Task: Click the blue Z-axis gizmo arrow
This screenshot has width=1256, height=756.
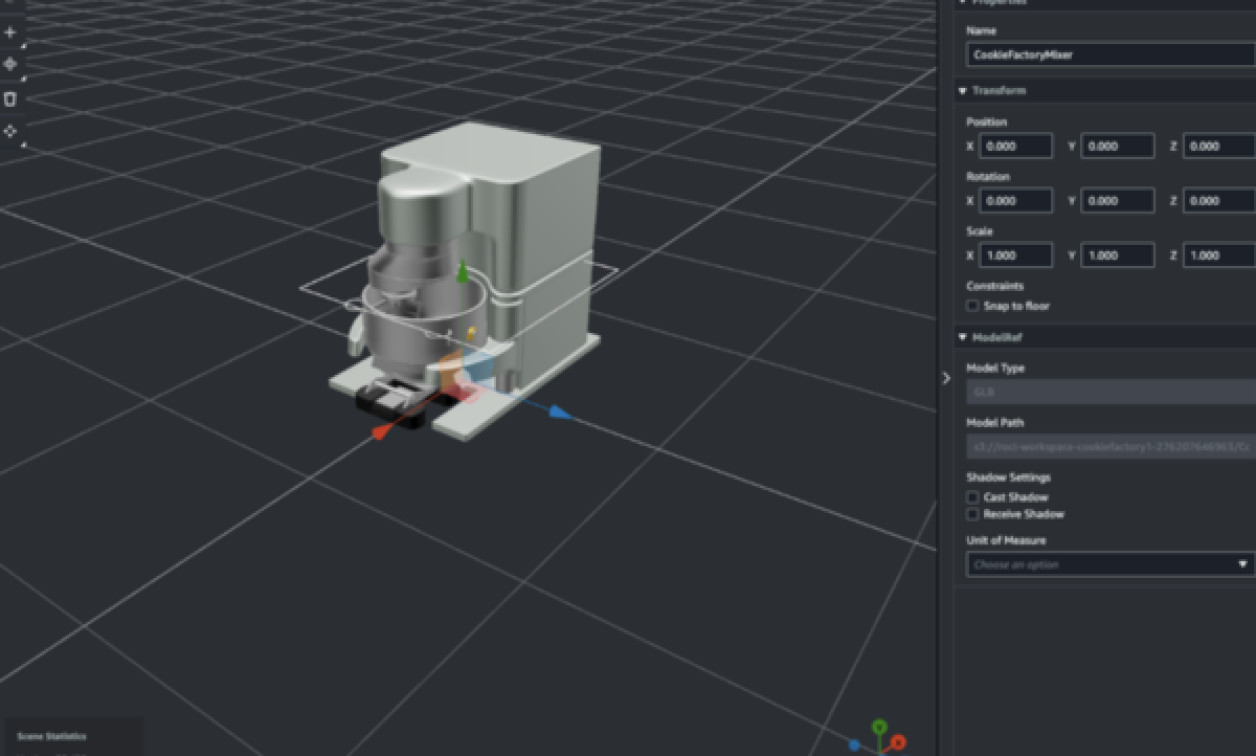Action: [x=557, y=412]
